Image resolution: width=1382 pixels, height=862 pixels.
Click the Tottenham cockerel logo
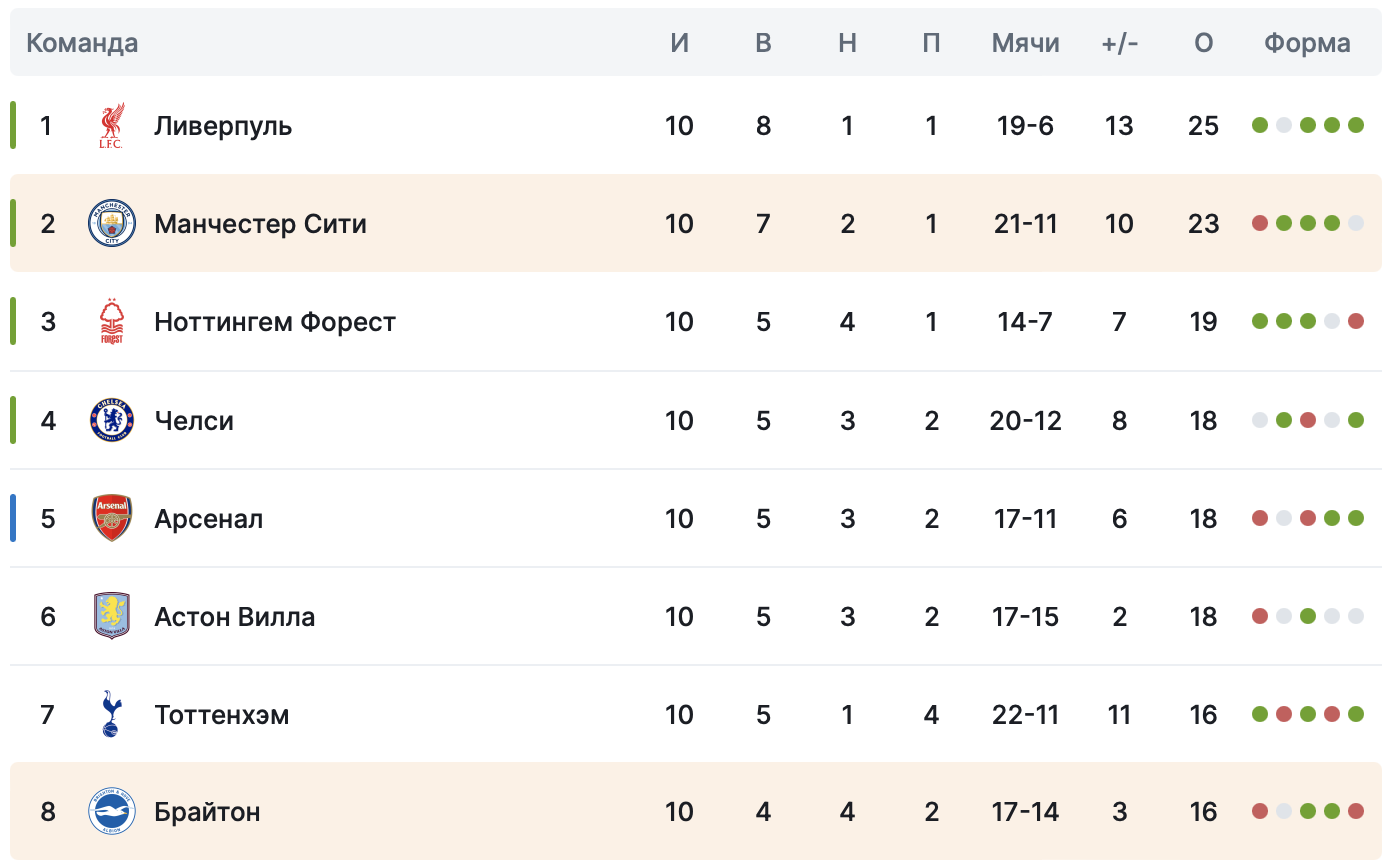[x=112, y=714]
